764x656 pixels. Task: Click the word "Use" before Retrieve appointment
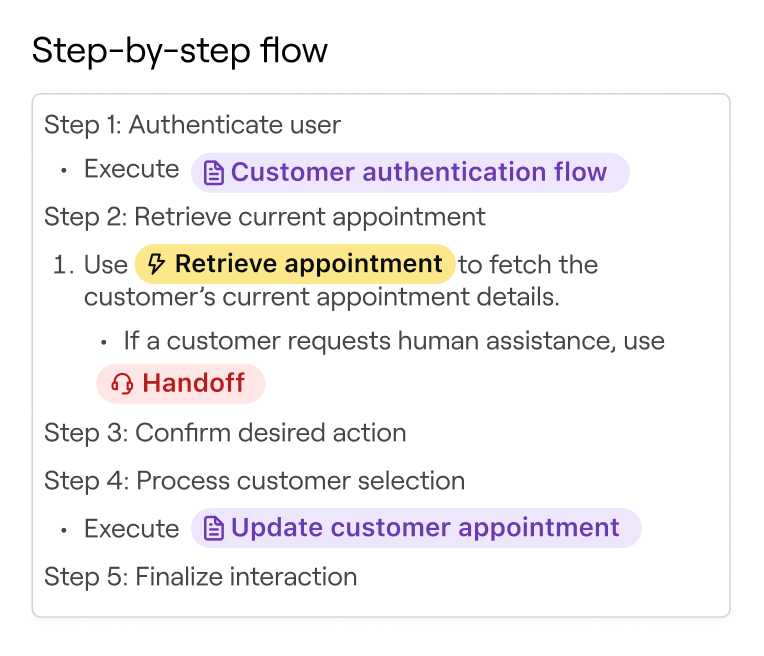105,265
